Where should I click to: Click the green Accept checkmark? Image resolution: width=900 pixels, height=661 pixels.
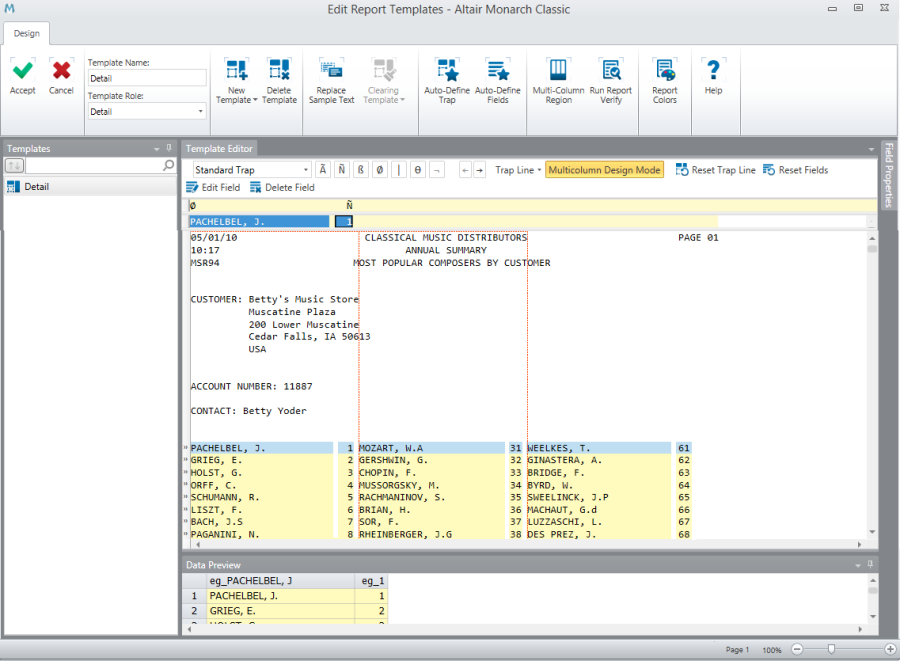(22, 71)
